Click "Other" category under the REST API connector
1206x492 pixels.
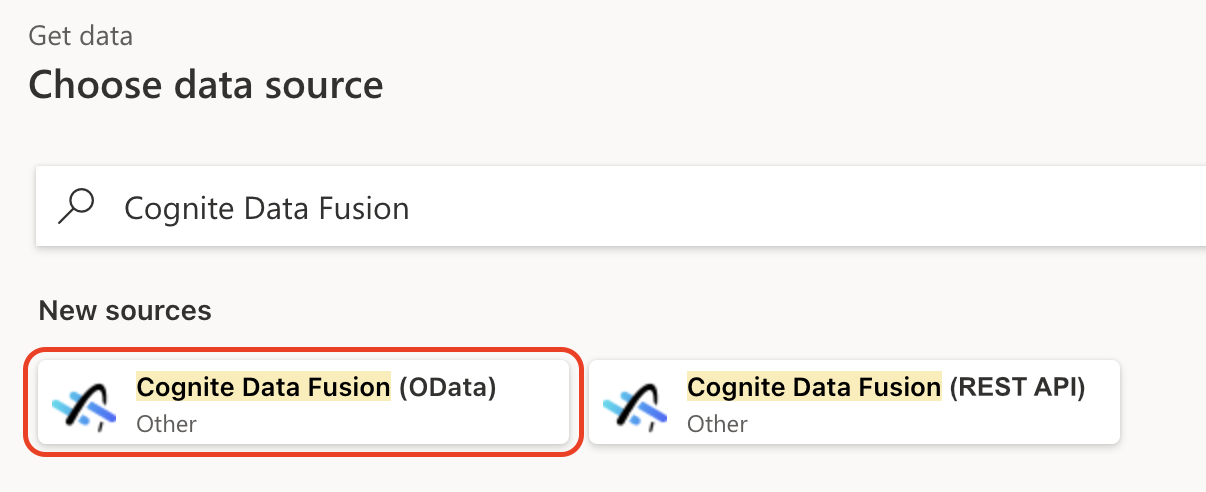click(717, 423)
